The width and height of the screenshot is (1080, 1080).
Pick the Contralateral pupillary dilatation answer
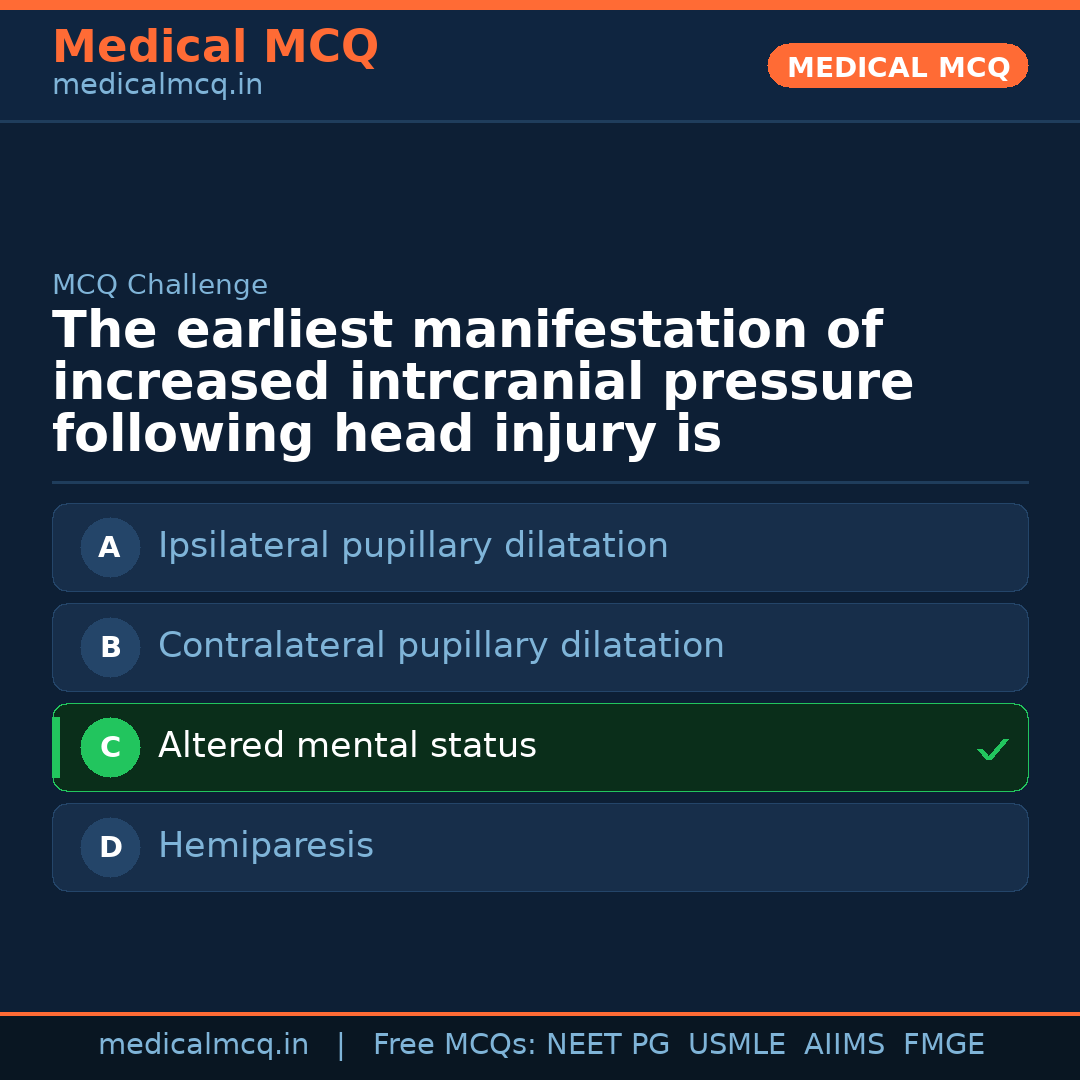click(441, 646)
